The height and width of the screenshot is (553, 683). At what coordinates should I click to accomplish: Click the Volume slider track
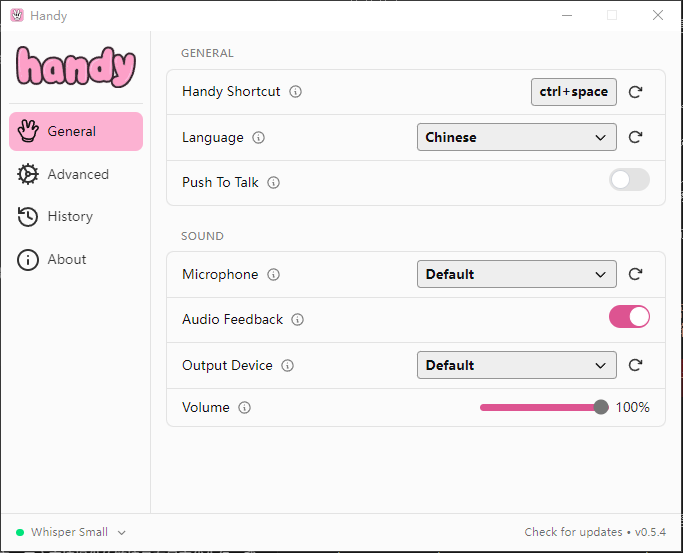point(540,407)
